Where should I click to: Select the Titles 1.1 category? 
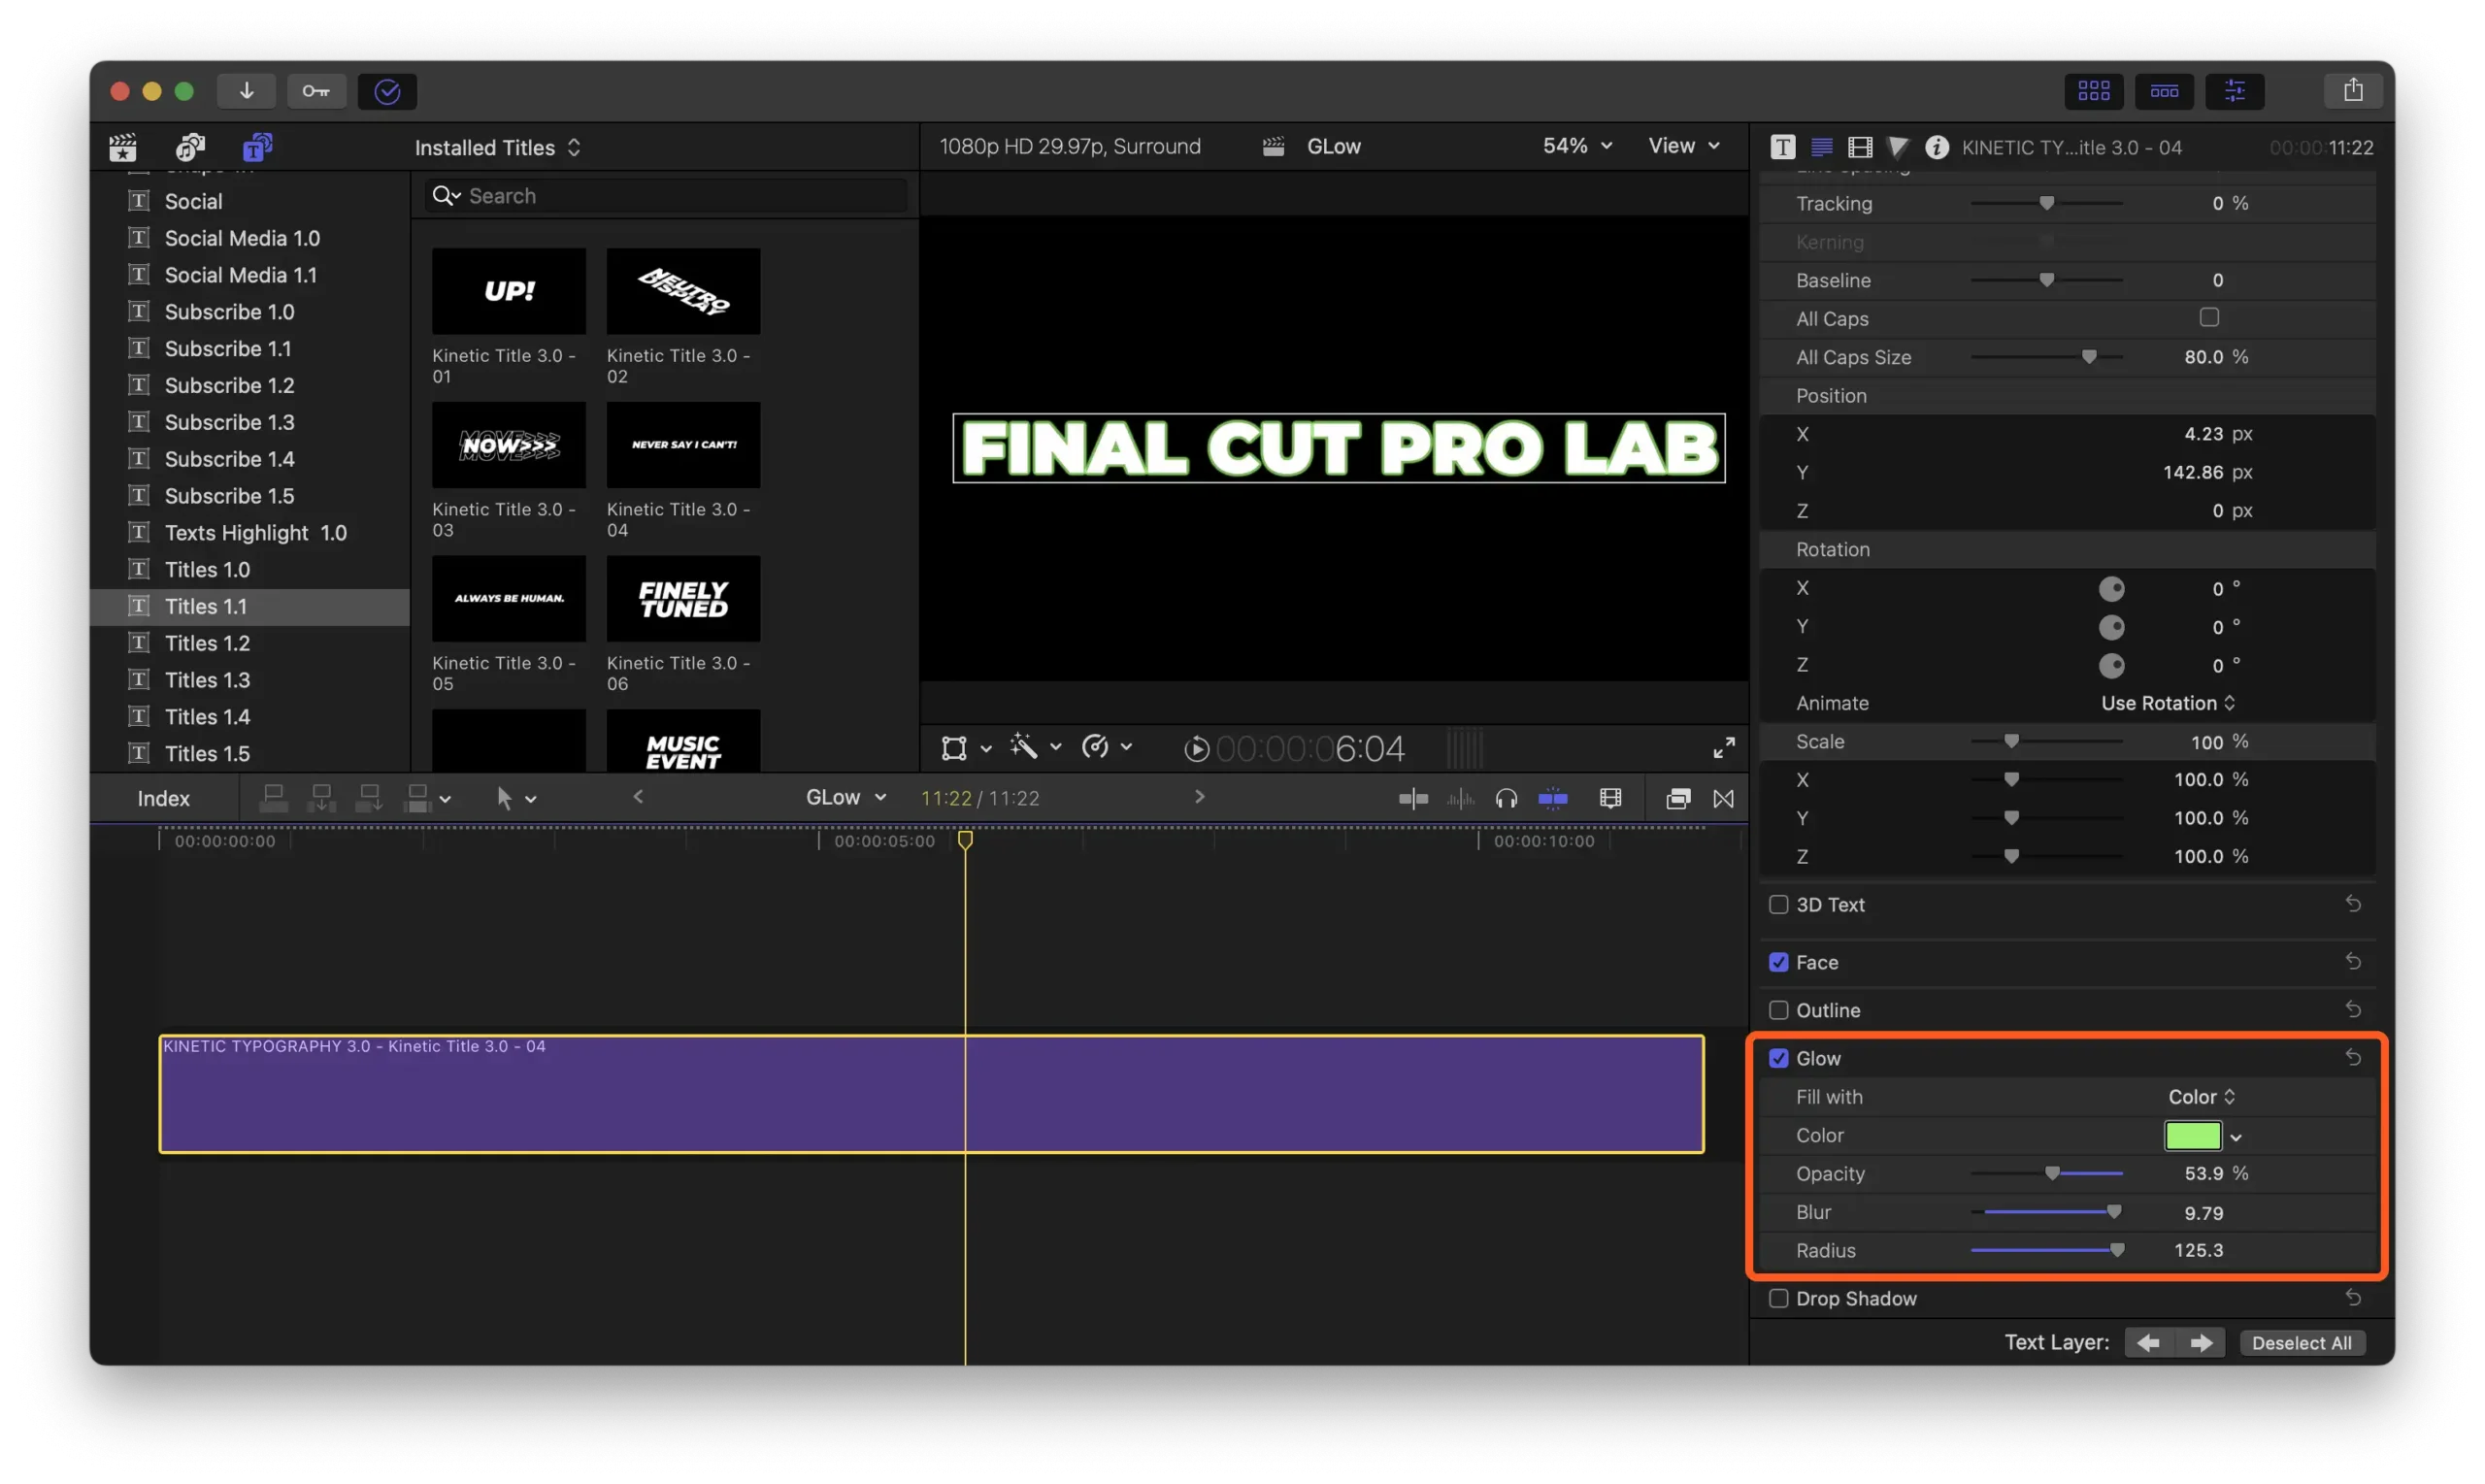click(250, 606)
